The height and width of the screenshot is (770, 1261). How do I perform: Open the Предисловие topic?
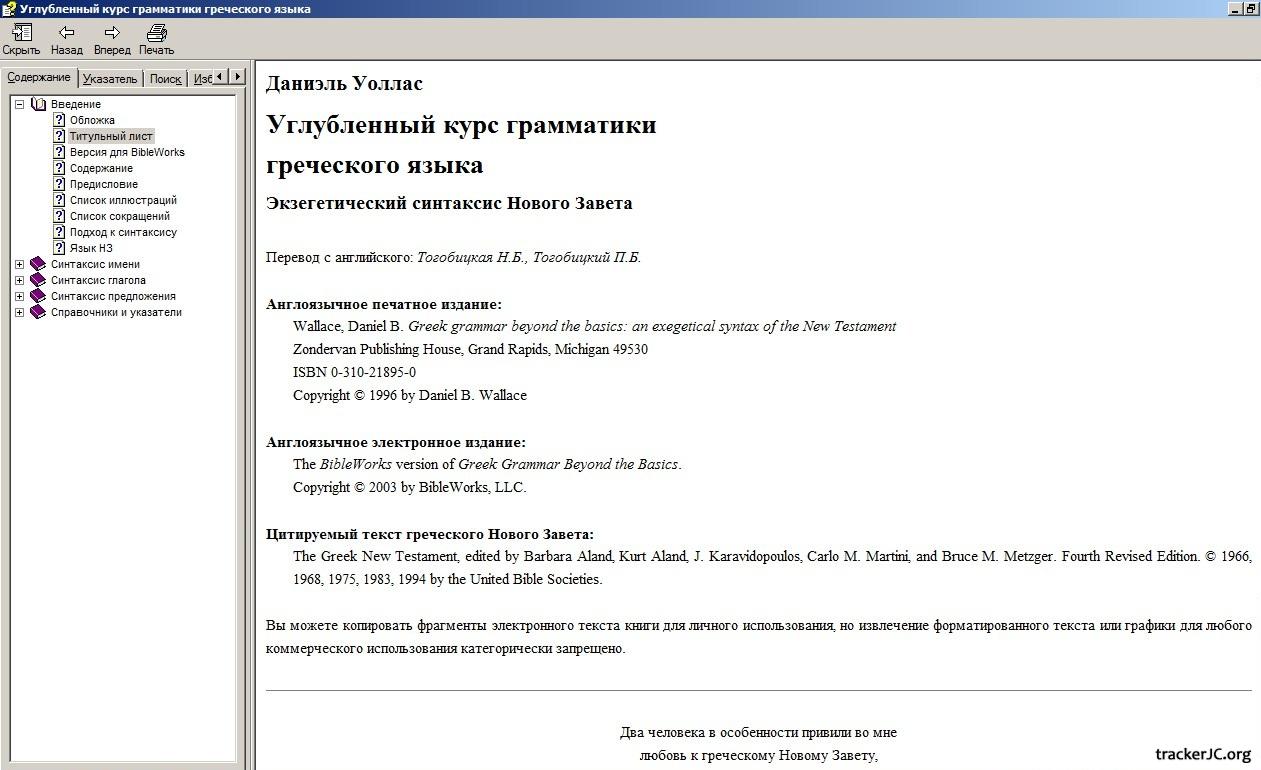(103, 184)
